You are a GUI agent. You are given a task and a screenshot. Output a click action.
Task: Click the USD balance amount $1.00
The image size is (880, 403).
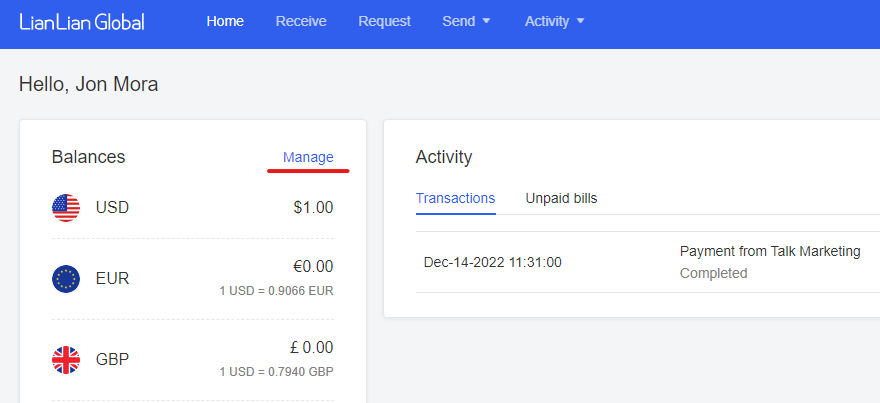(313, 208)
